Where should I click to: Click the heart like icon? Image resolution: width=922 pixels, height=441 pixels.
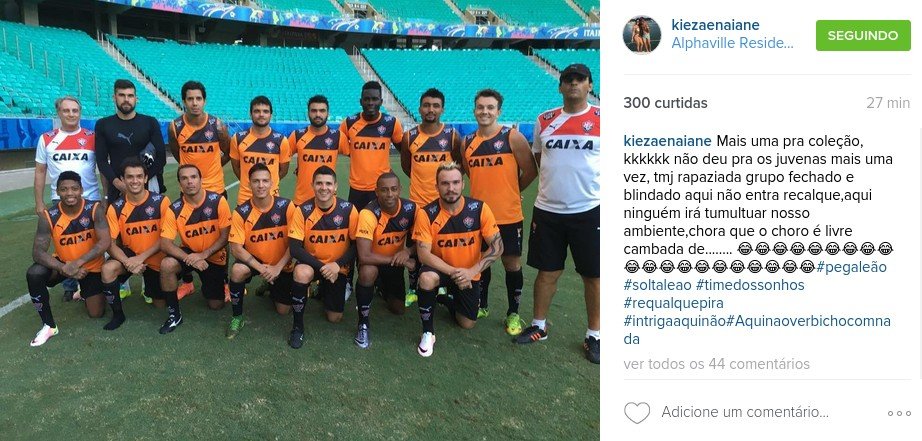coord(637,413)
